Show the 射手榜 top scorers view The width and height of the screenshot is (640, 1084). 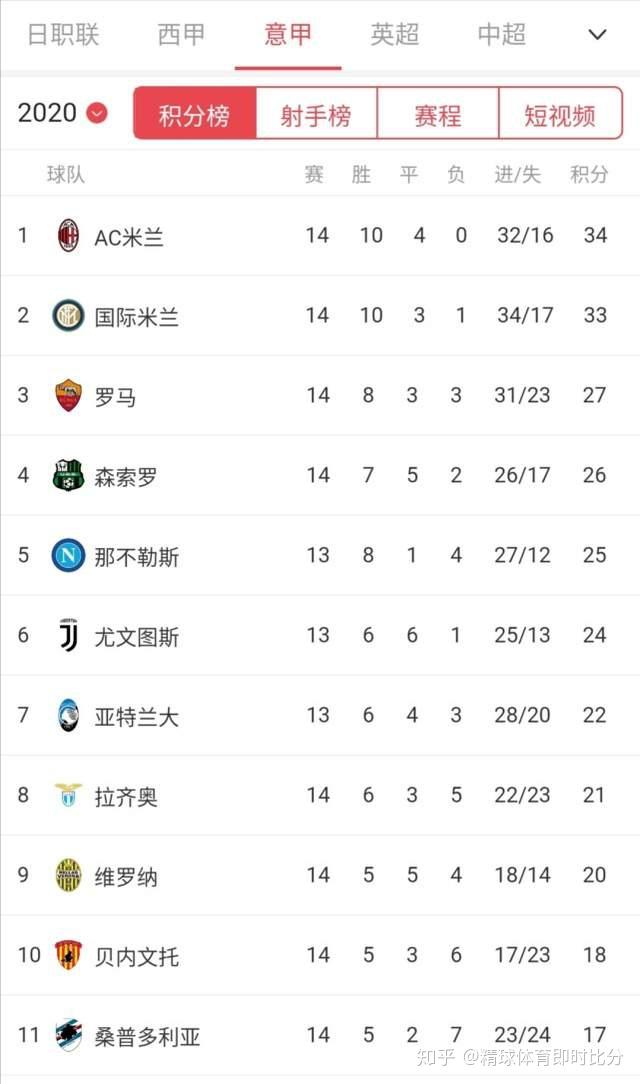click(x=316, y=115)
